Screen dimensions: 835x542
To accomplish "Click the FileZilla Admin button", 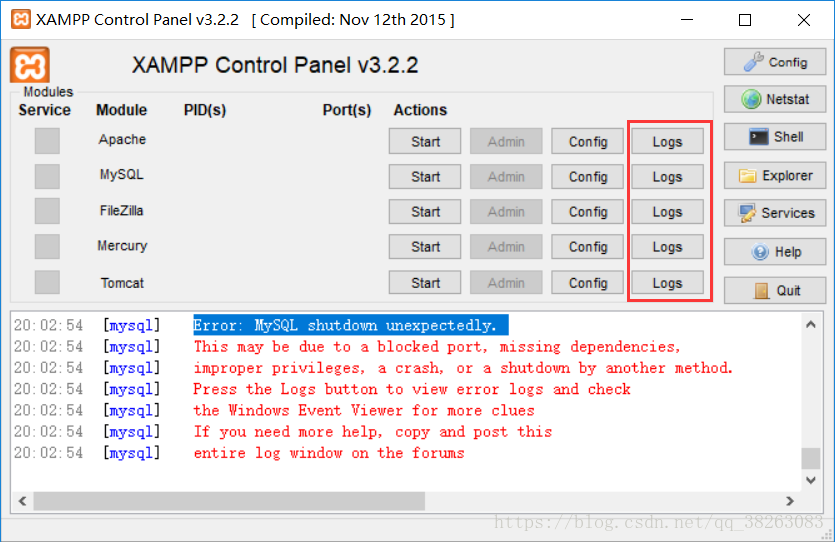I will [x=506, y=211].
